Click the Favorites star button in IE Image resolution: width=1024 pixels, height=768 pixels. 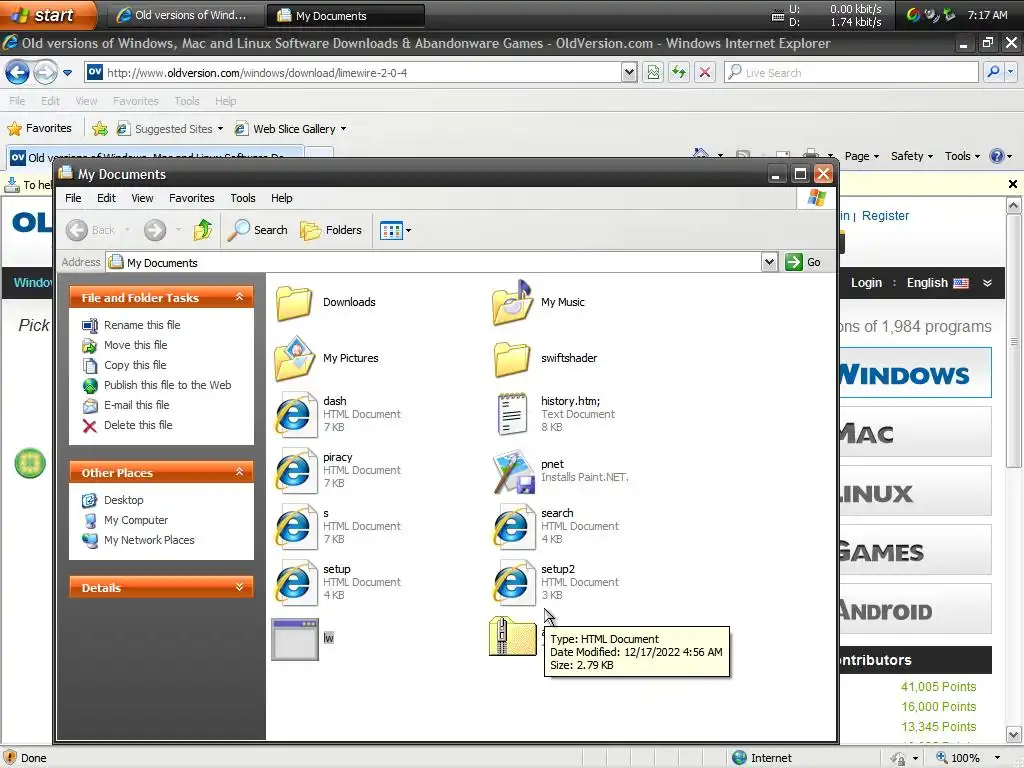pos(40,129)
